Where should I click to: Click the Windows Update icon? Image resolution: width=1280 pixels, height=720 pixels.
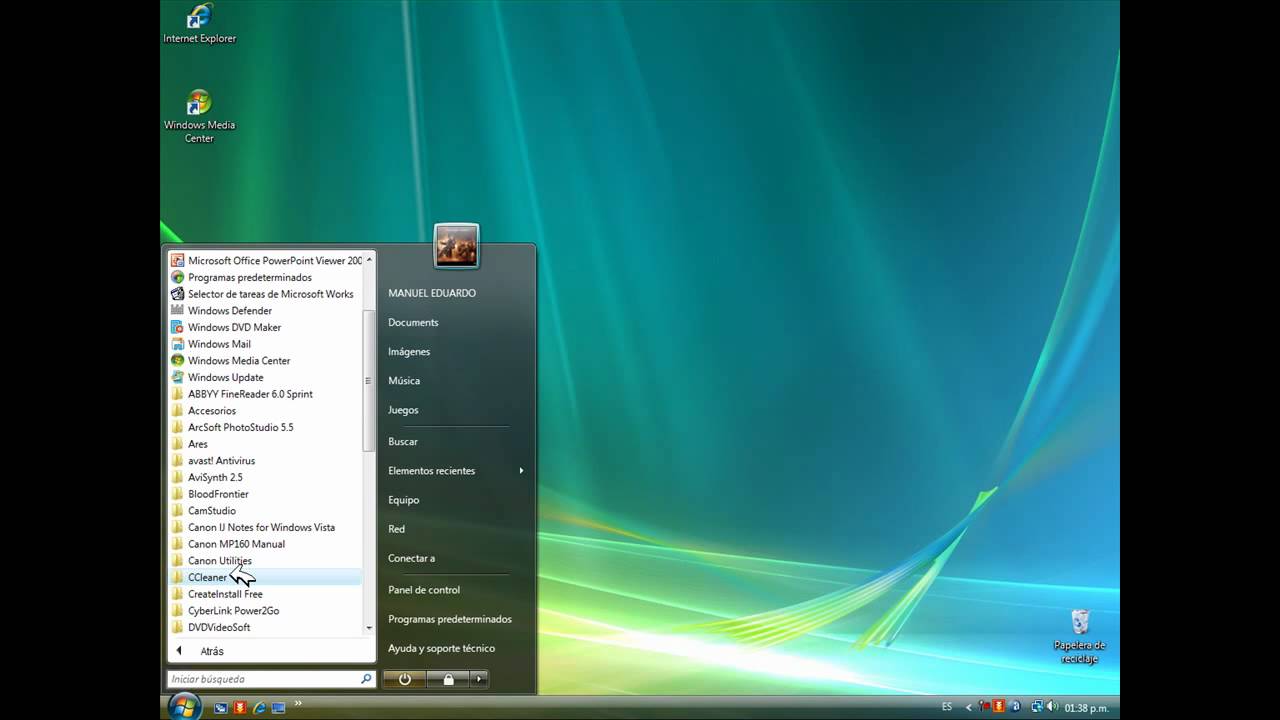178,377
